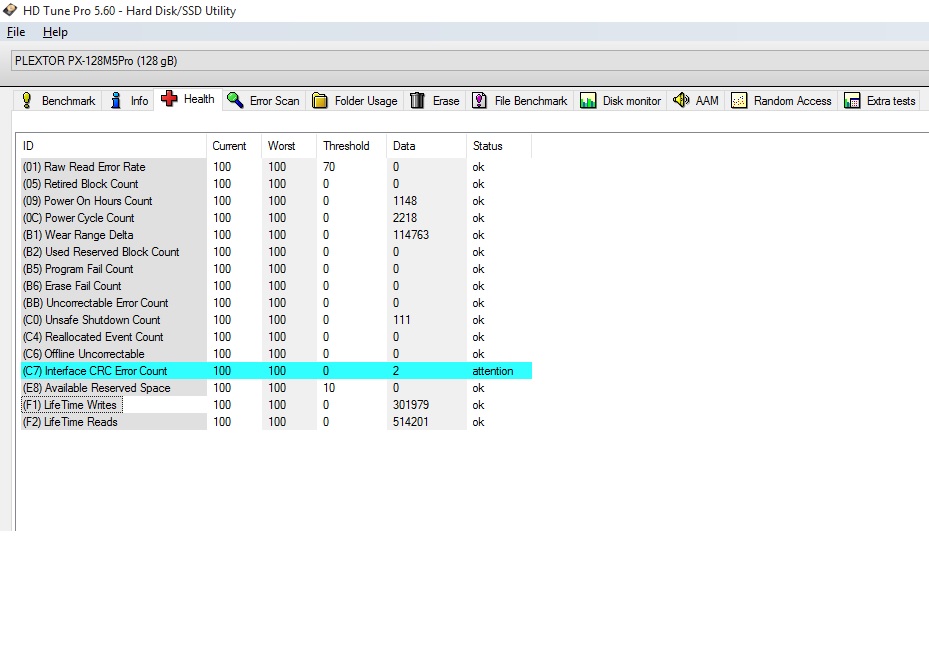Sort by the Threshold column header
The height and width of the screenshot is (647, 929).
click(x=346, y=146)
